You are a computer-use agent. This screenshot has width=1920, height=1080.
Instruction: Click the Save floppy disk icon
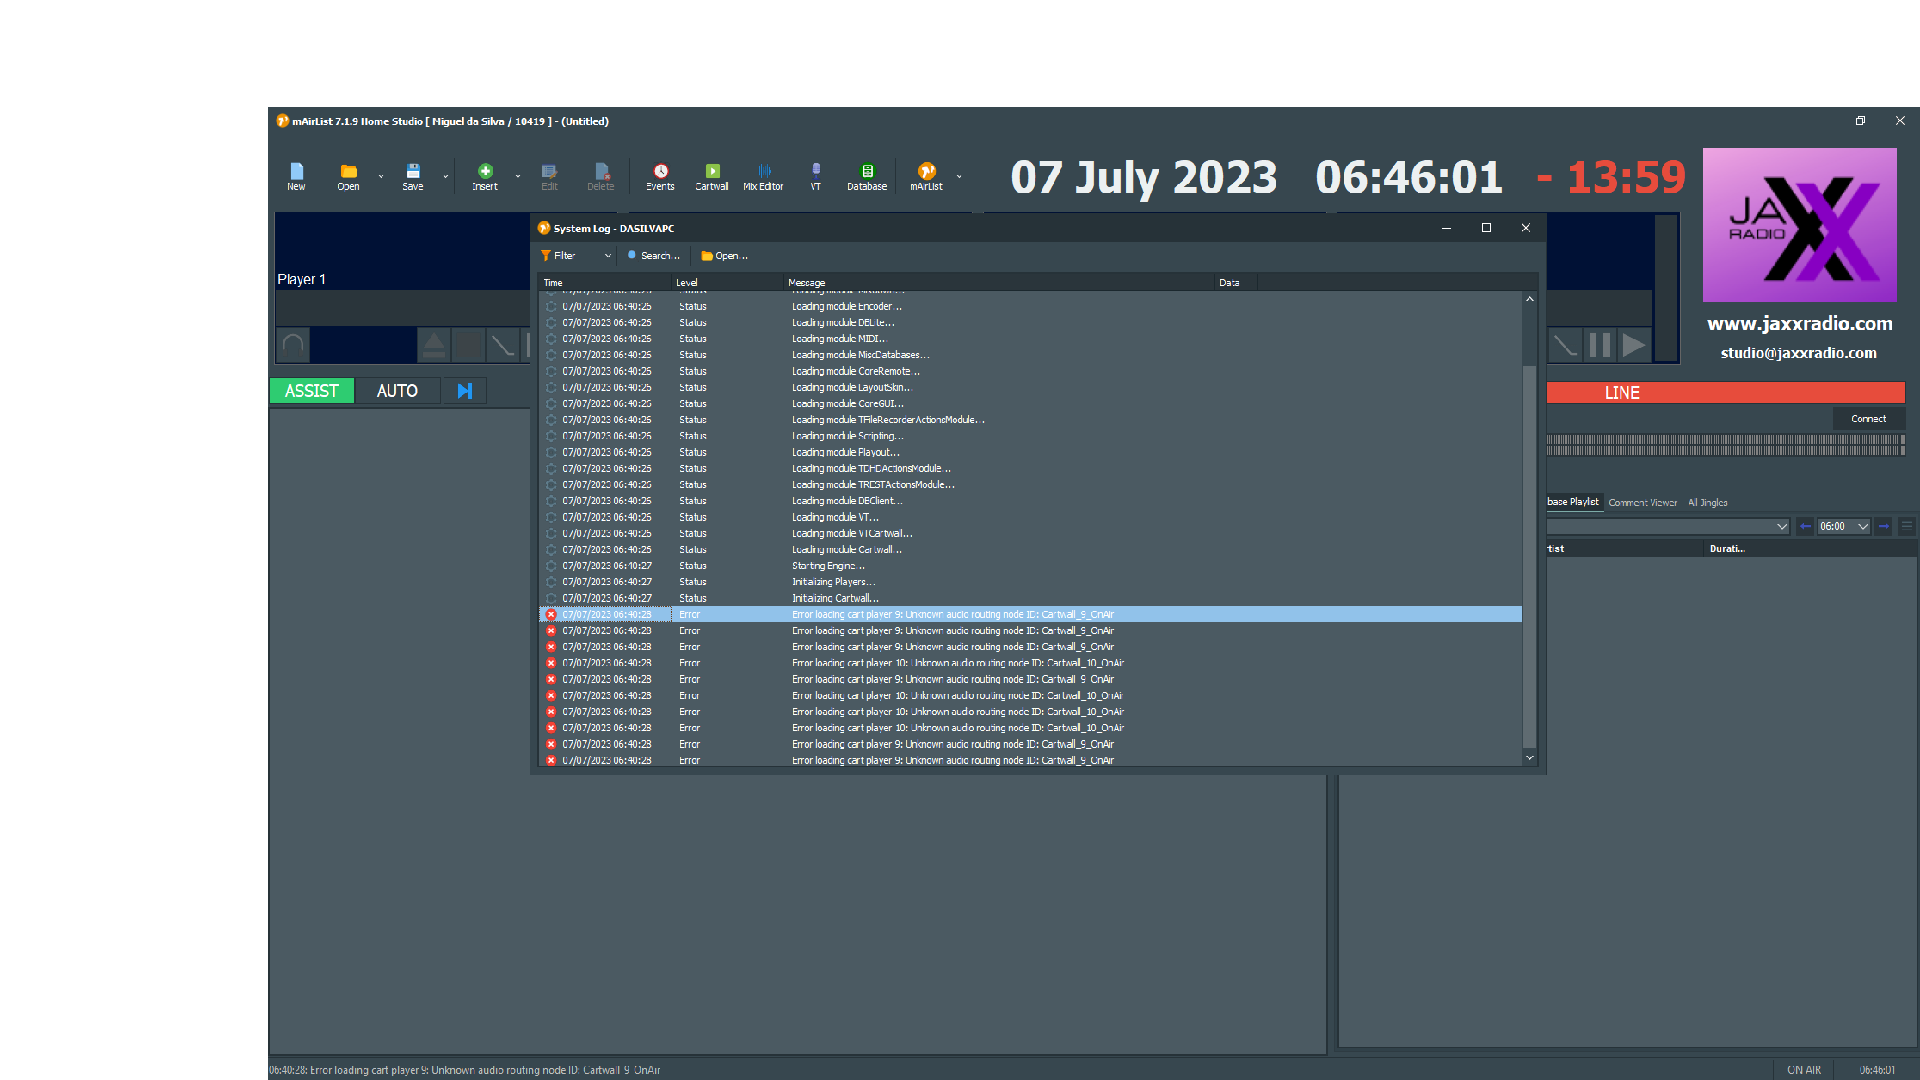[x=412, y=176]
